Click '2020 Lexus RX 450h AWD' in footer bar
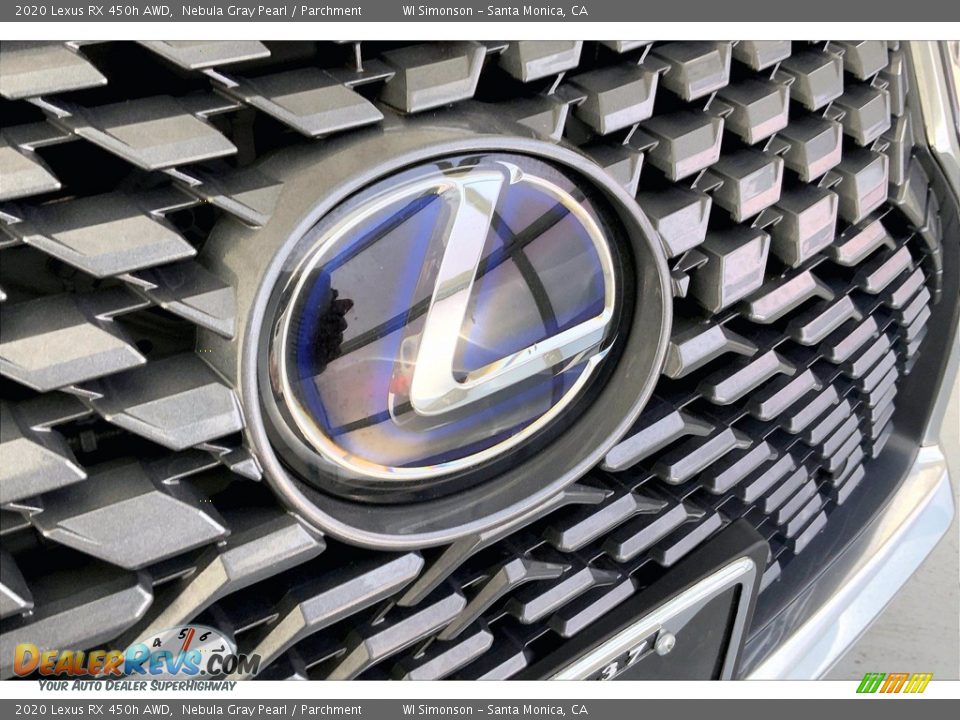Screen dimensions: 960x720 pyautogui.click(x=93, y=710)
